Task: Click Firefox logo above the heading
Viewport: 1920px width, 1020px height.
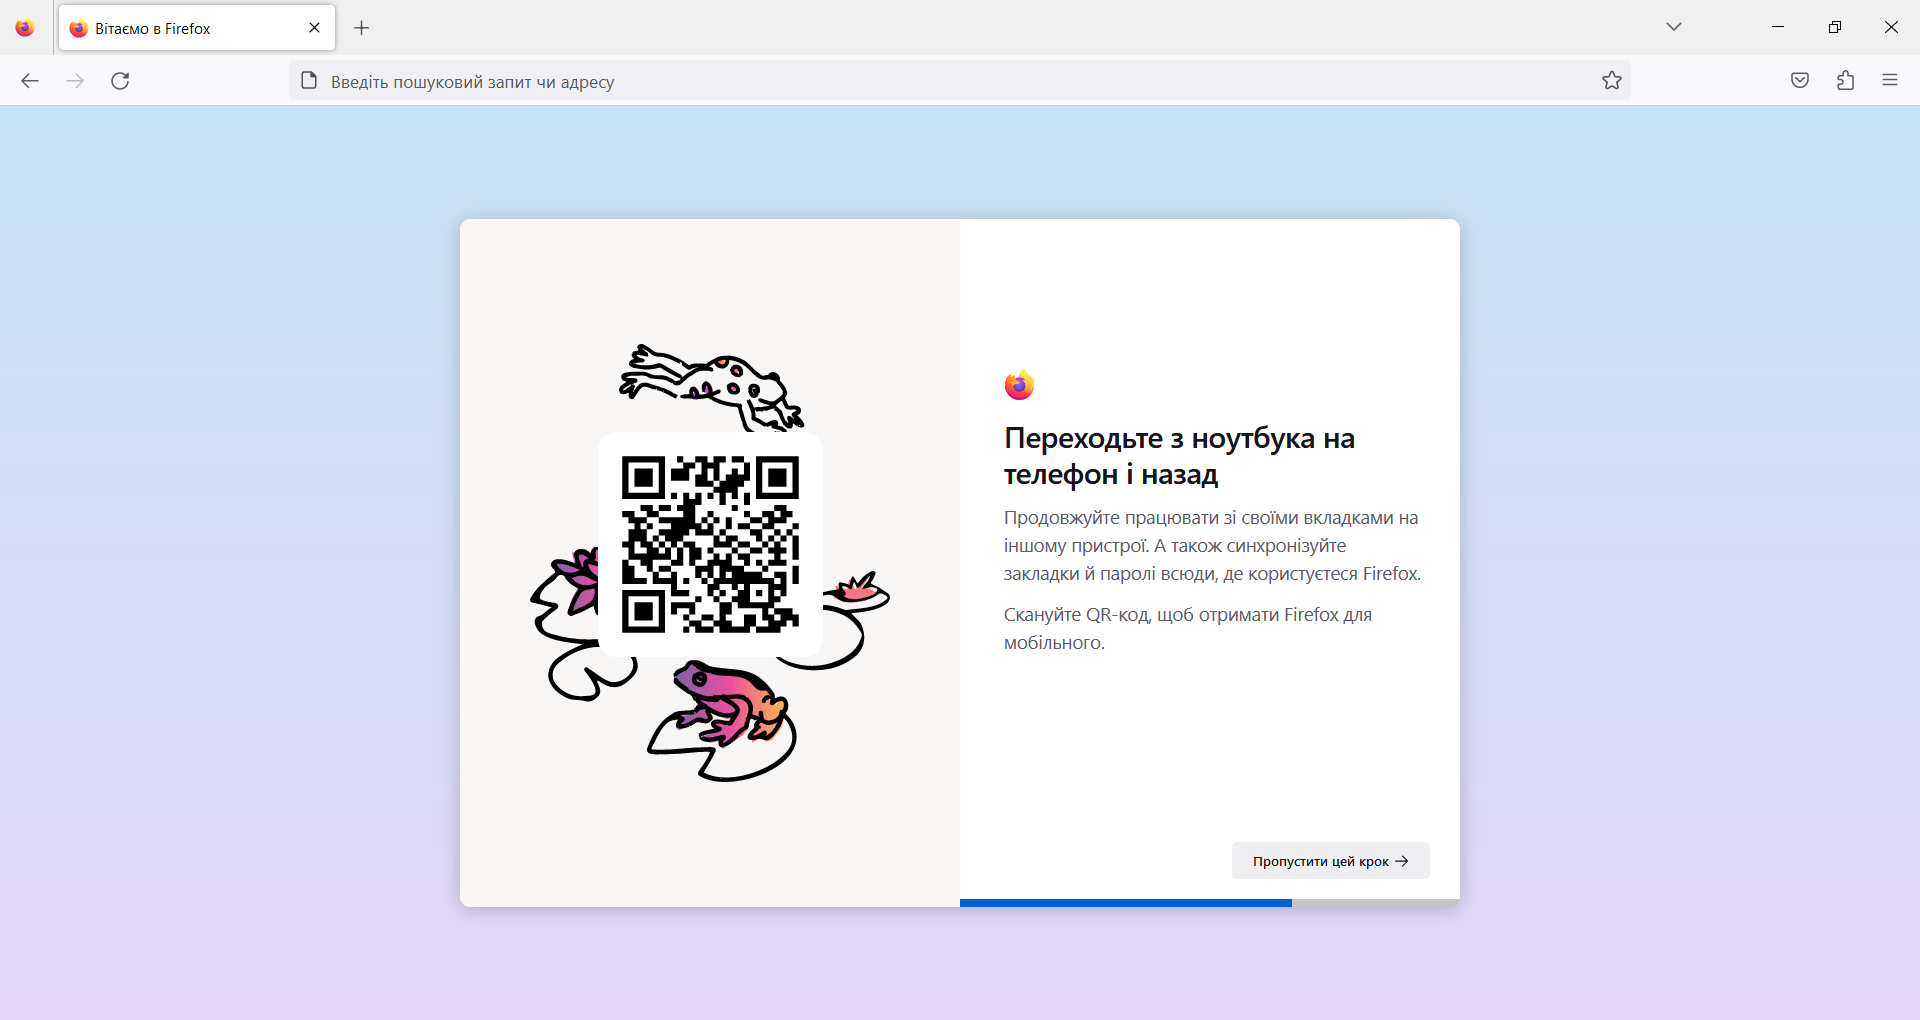Action: 1019,385
